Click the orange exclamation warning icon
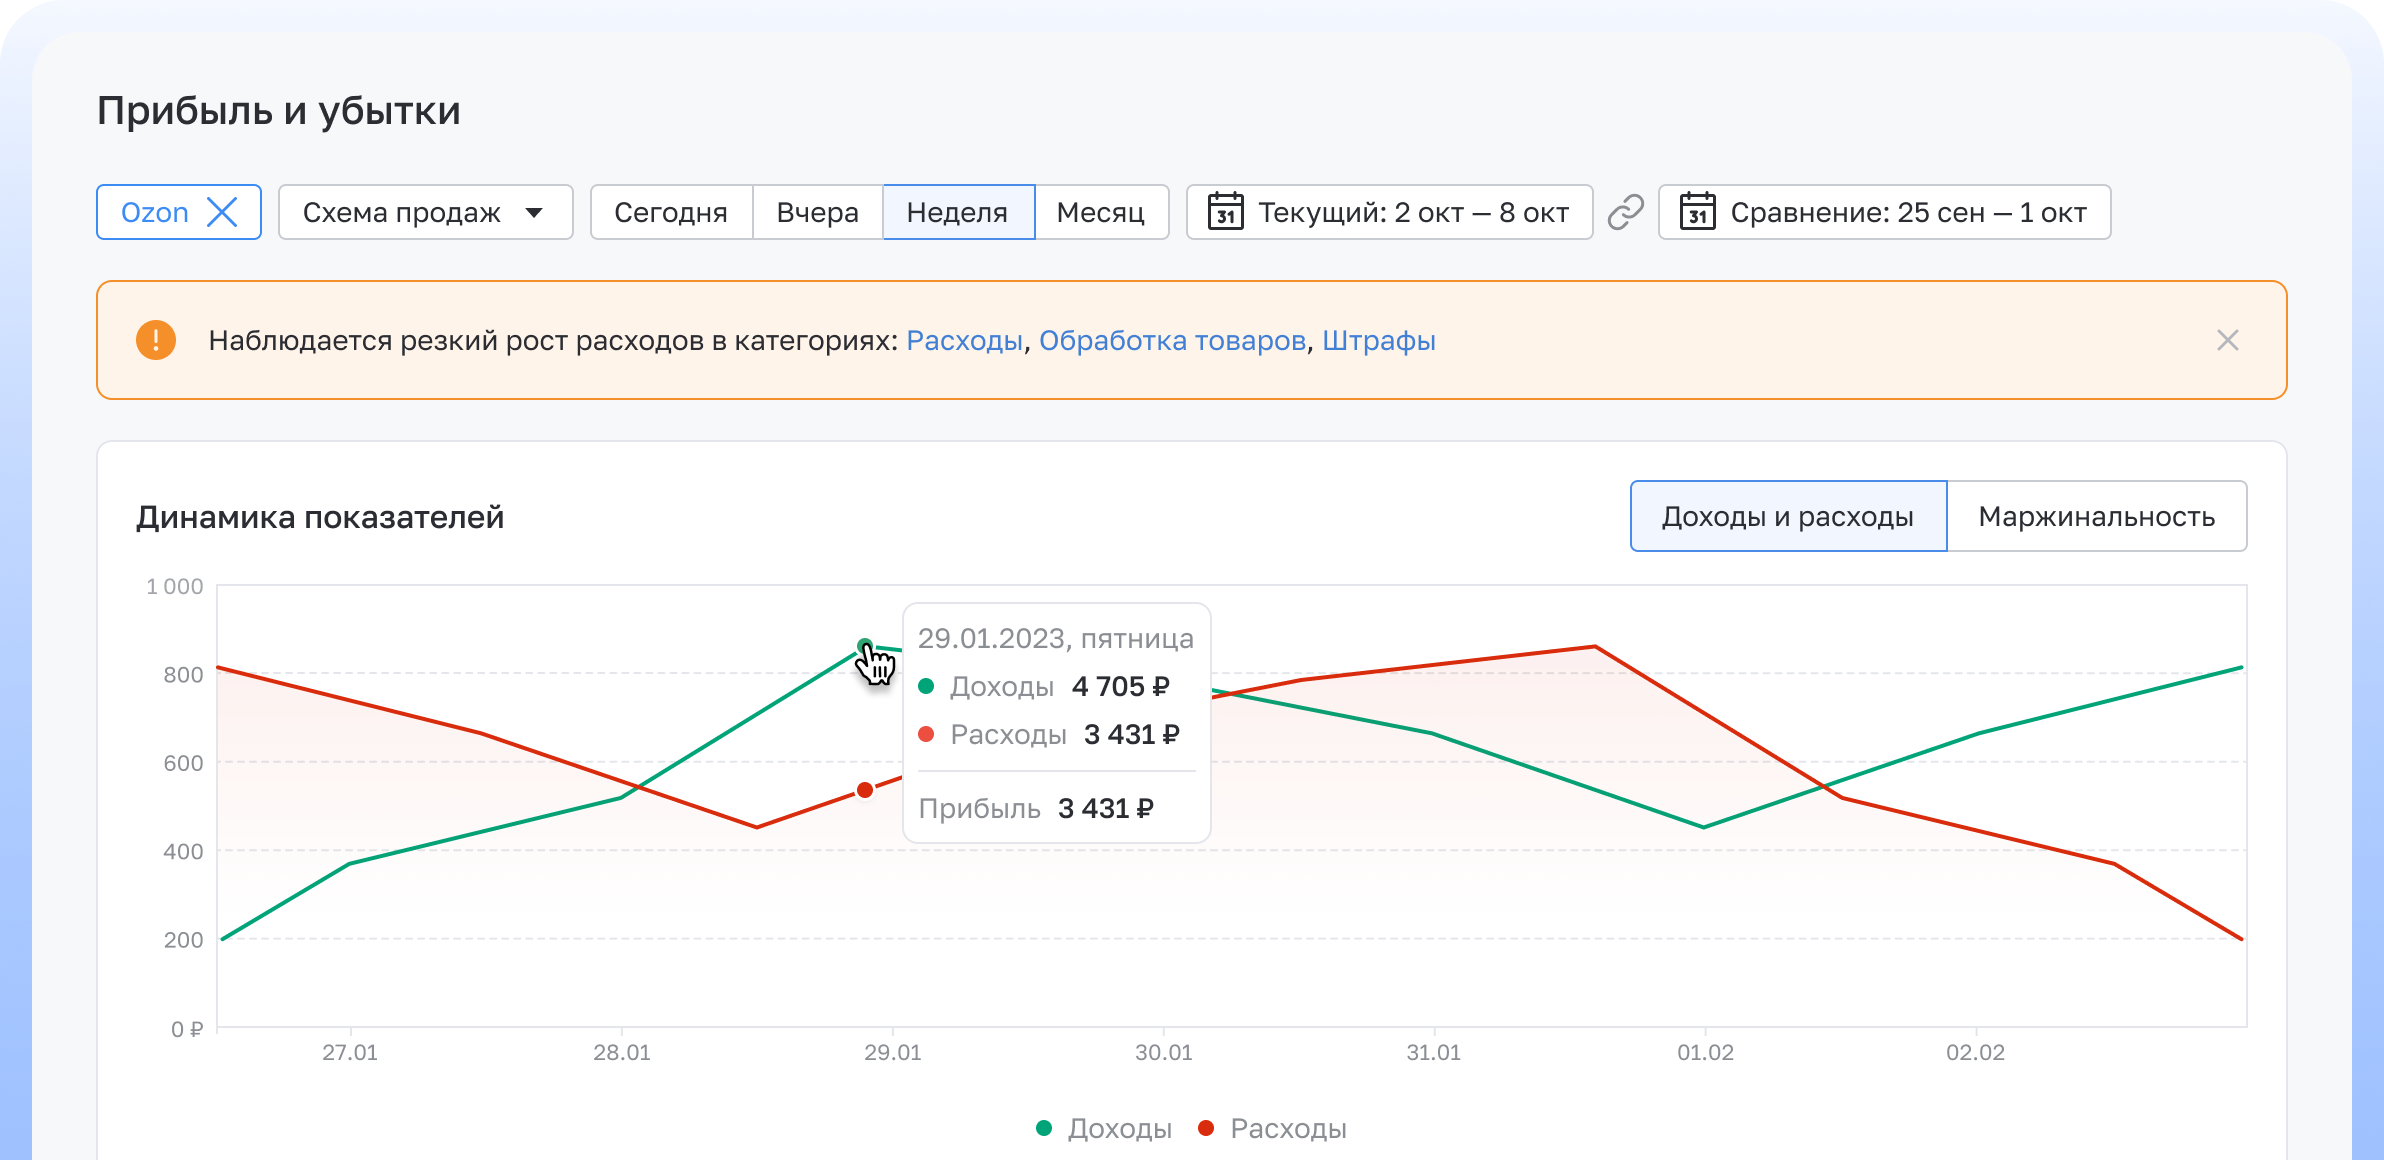The height and width of the screenshot is (1160, 2384). click(156, 340)
